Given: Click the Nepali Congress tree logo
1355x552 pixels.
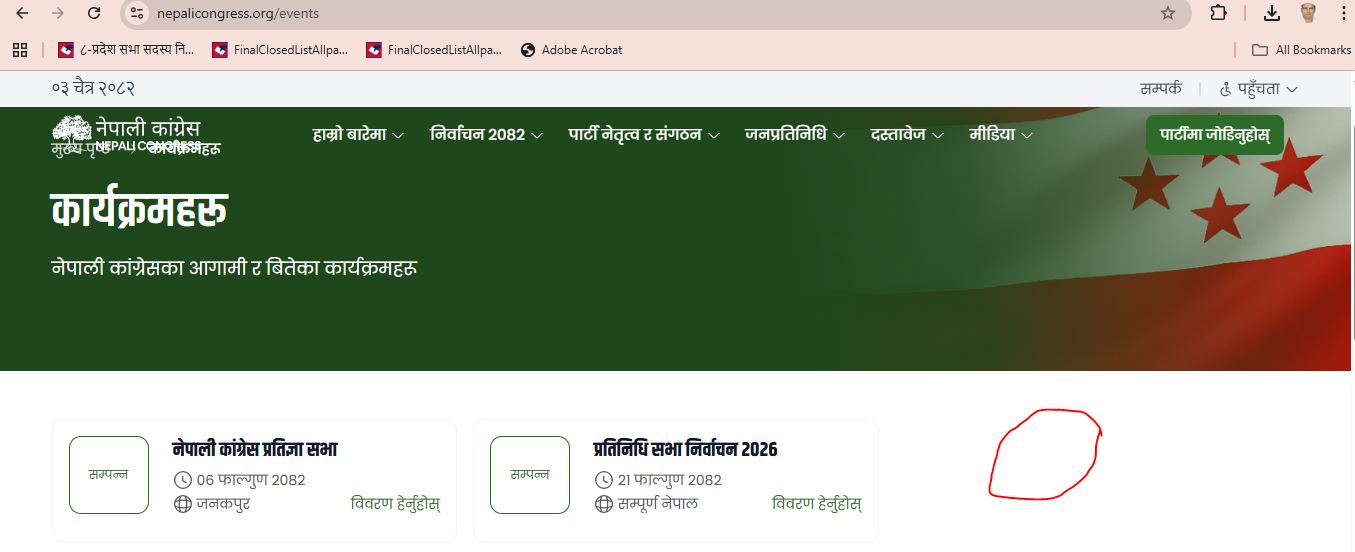Looking at the screenshot, I should click(x=71, y=131).
